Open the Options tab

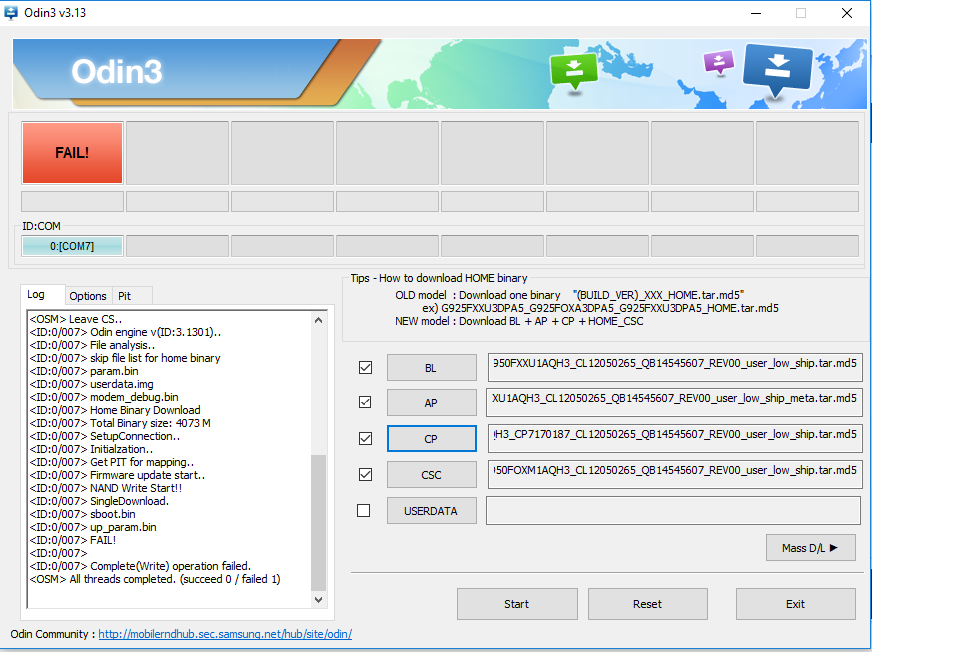pyautogui.click(x=88, y=296)
